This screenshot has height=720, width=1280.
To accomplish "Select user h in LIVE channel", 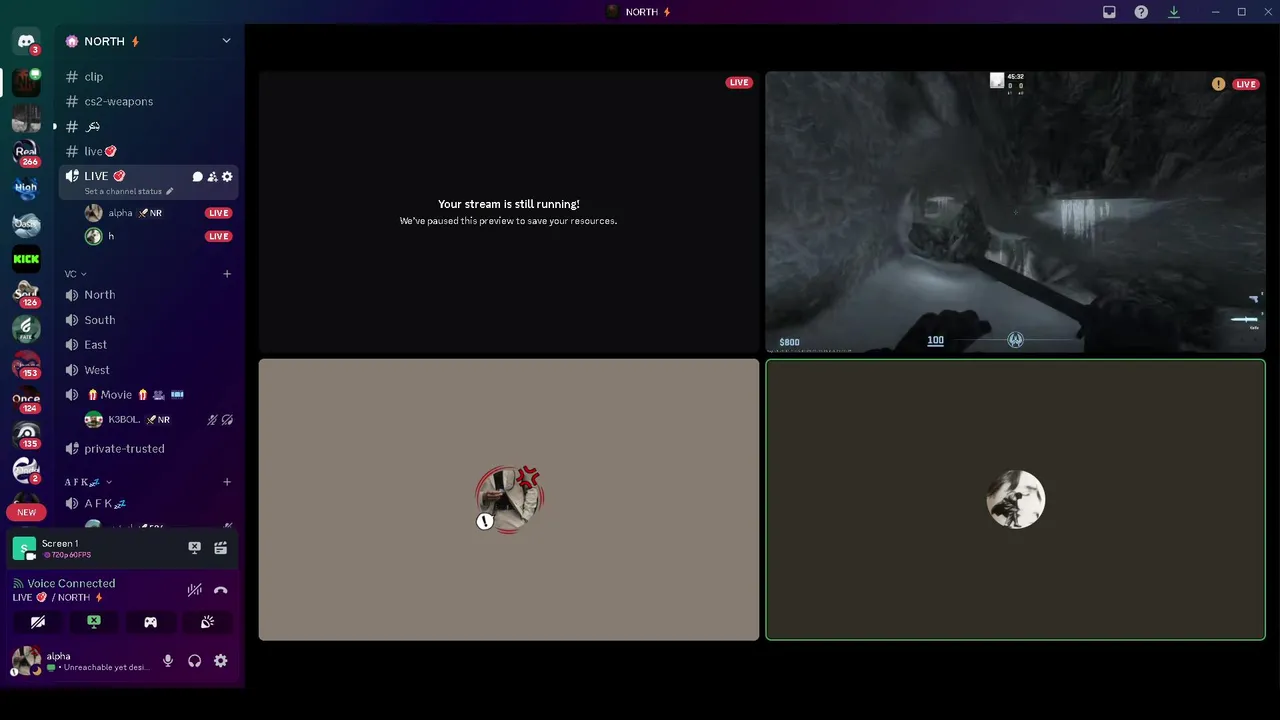I will click(x=158, y=237).
